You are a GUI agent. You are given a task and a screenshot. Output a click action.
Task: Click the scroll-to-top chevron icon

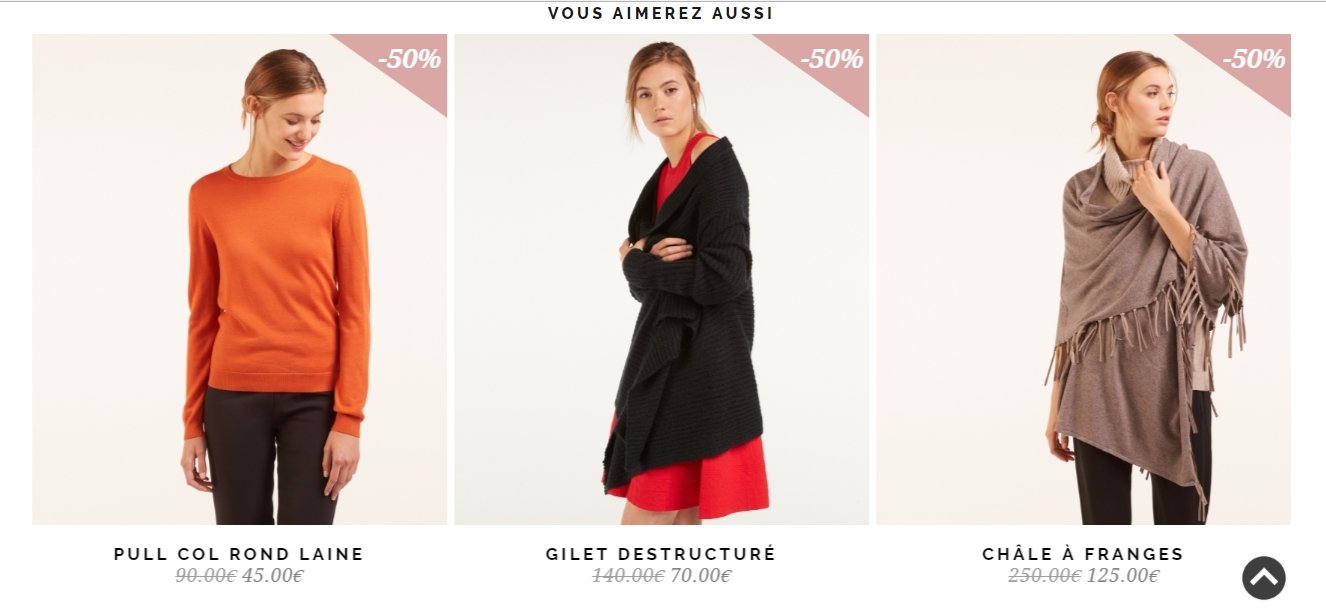point(1264,578)
